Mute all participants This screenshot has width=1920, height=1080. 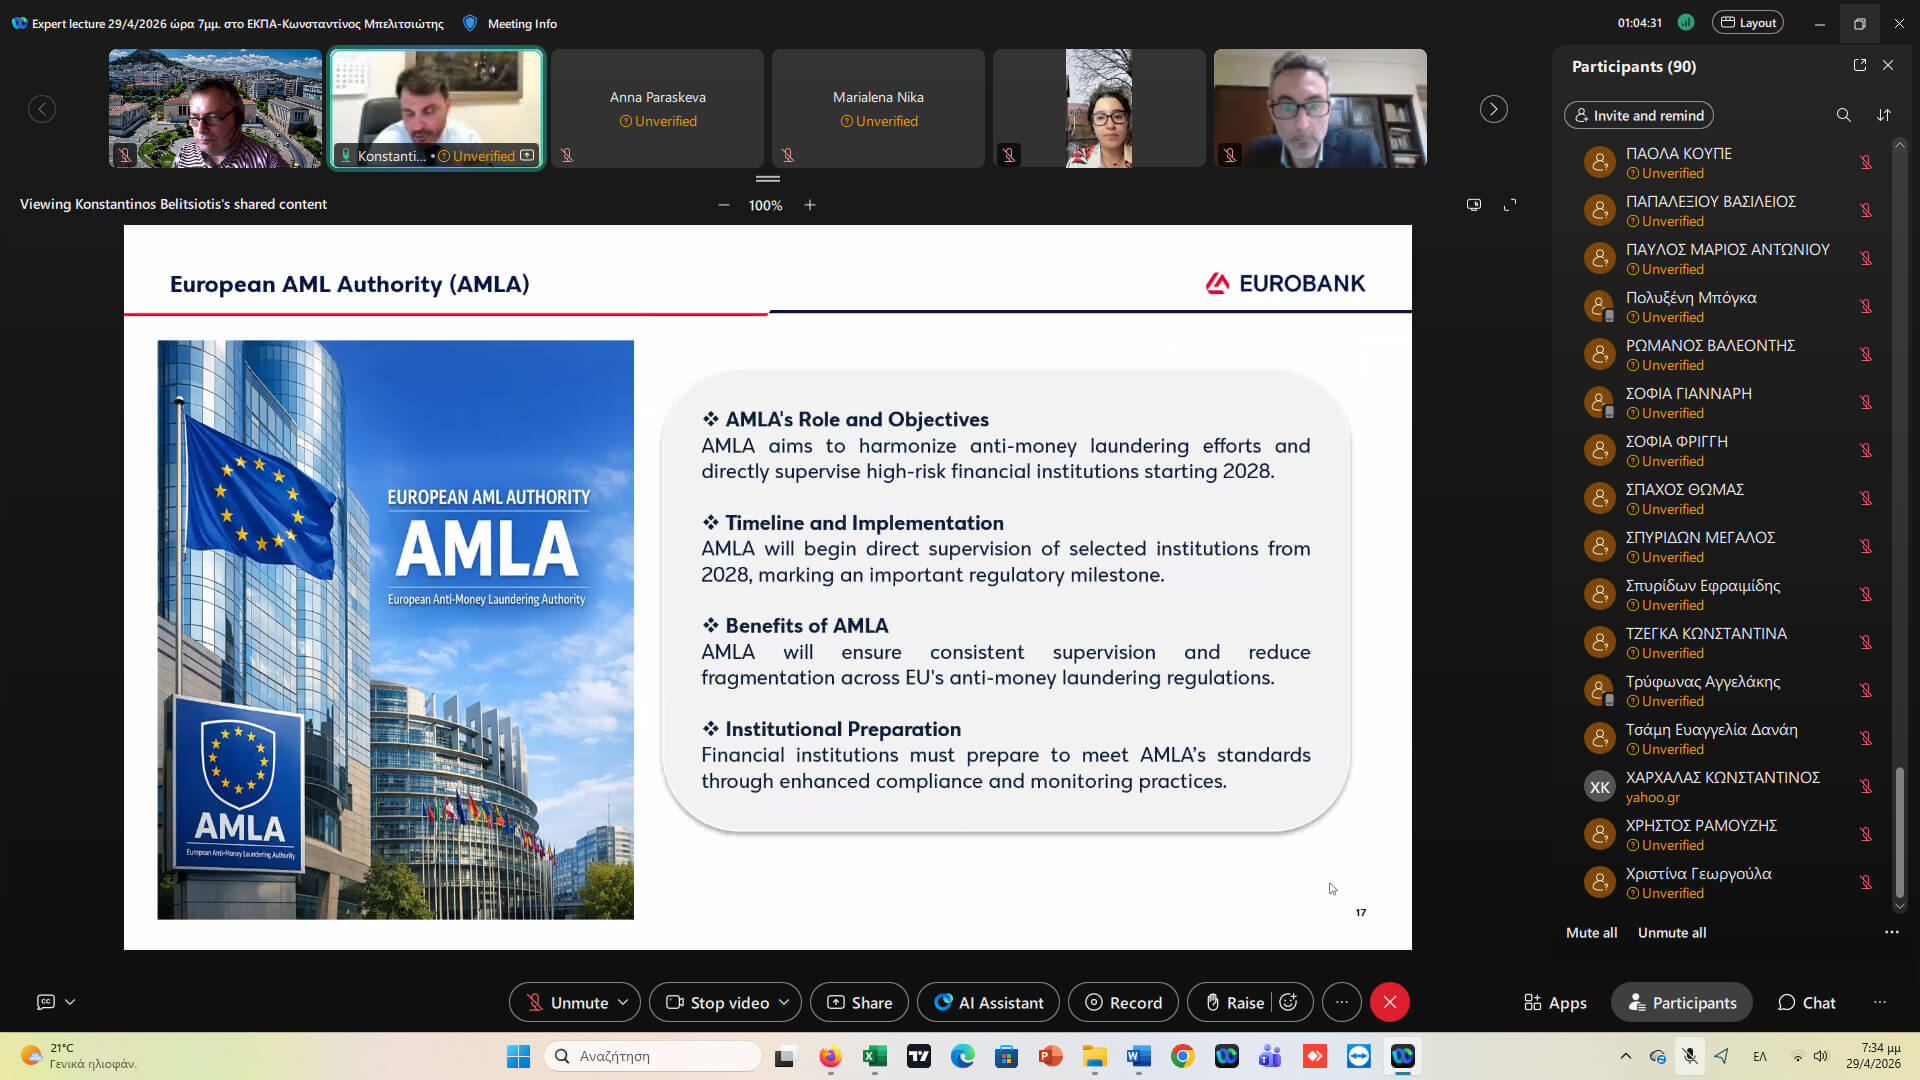tap(1591, 932)
